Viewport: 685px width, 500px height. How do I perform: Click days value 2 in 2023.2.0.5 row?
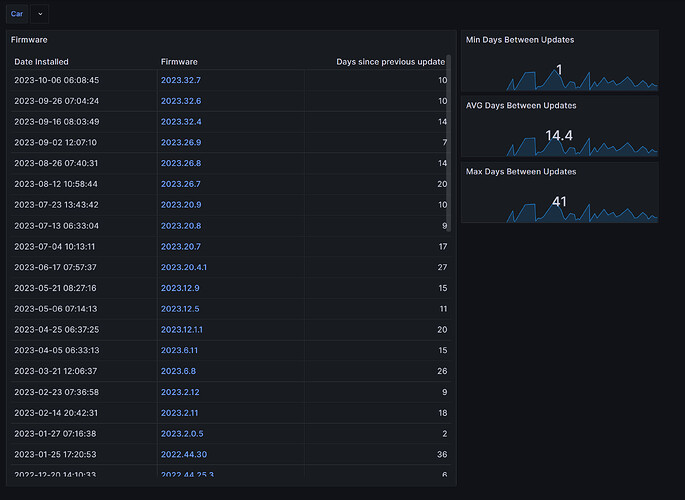pyautogui.click(x=445, y=434)
